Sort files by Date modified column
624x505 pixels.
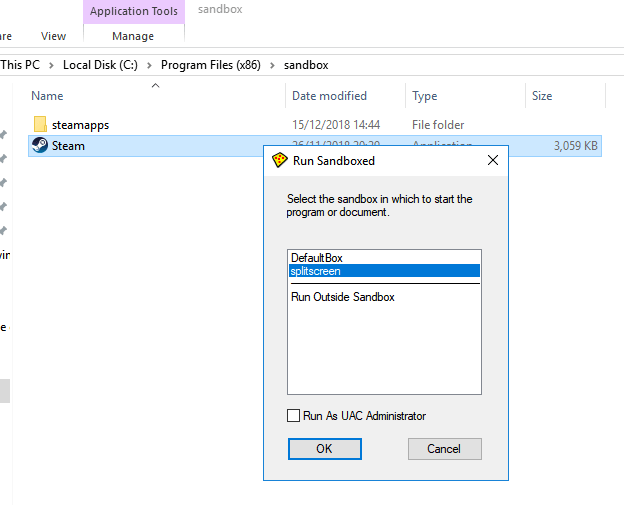[329, 96]
